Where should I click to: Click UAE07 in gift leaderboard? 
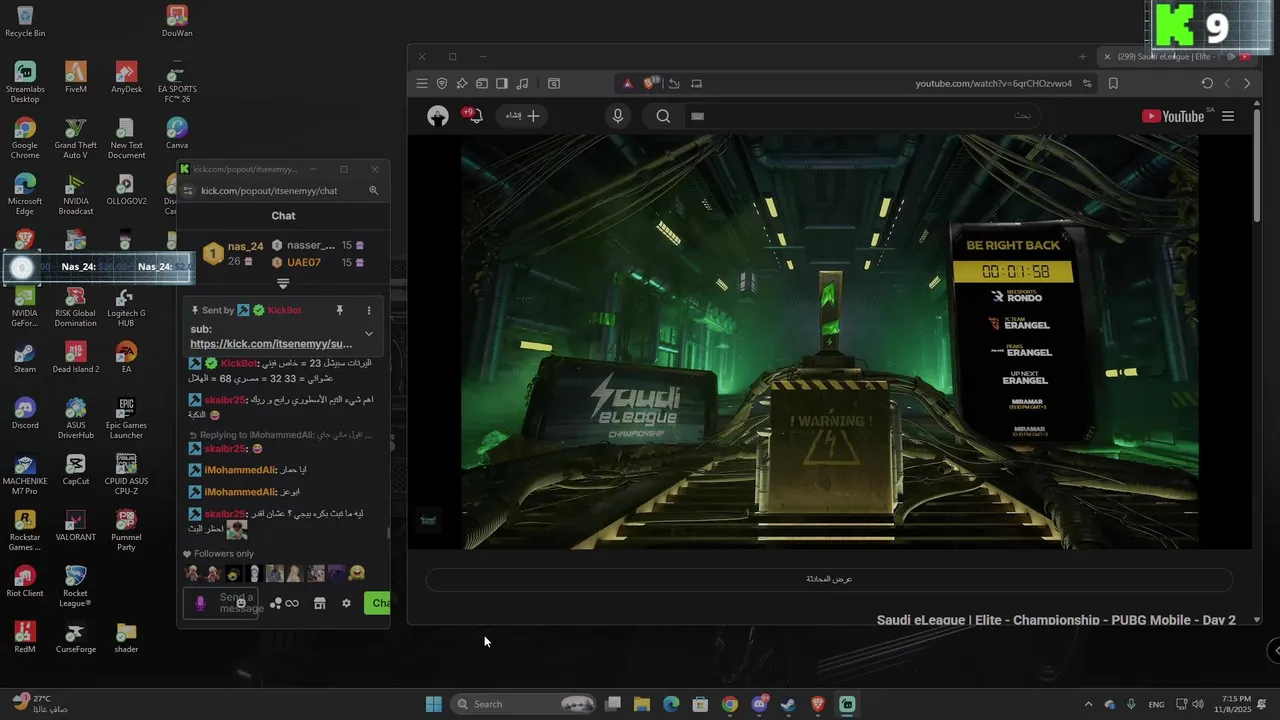coord(304,263)
